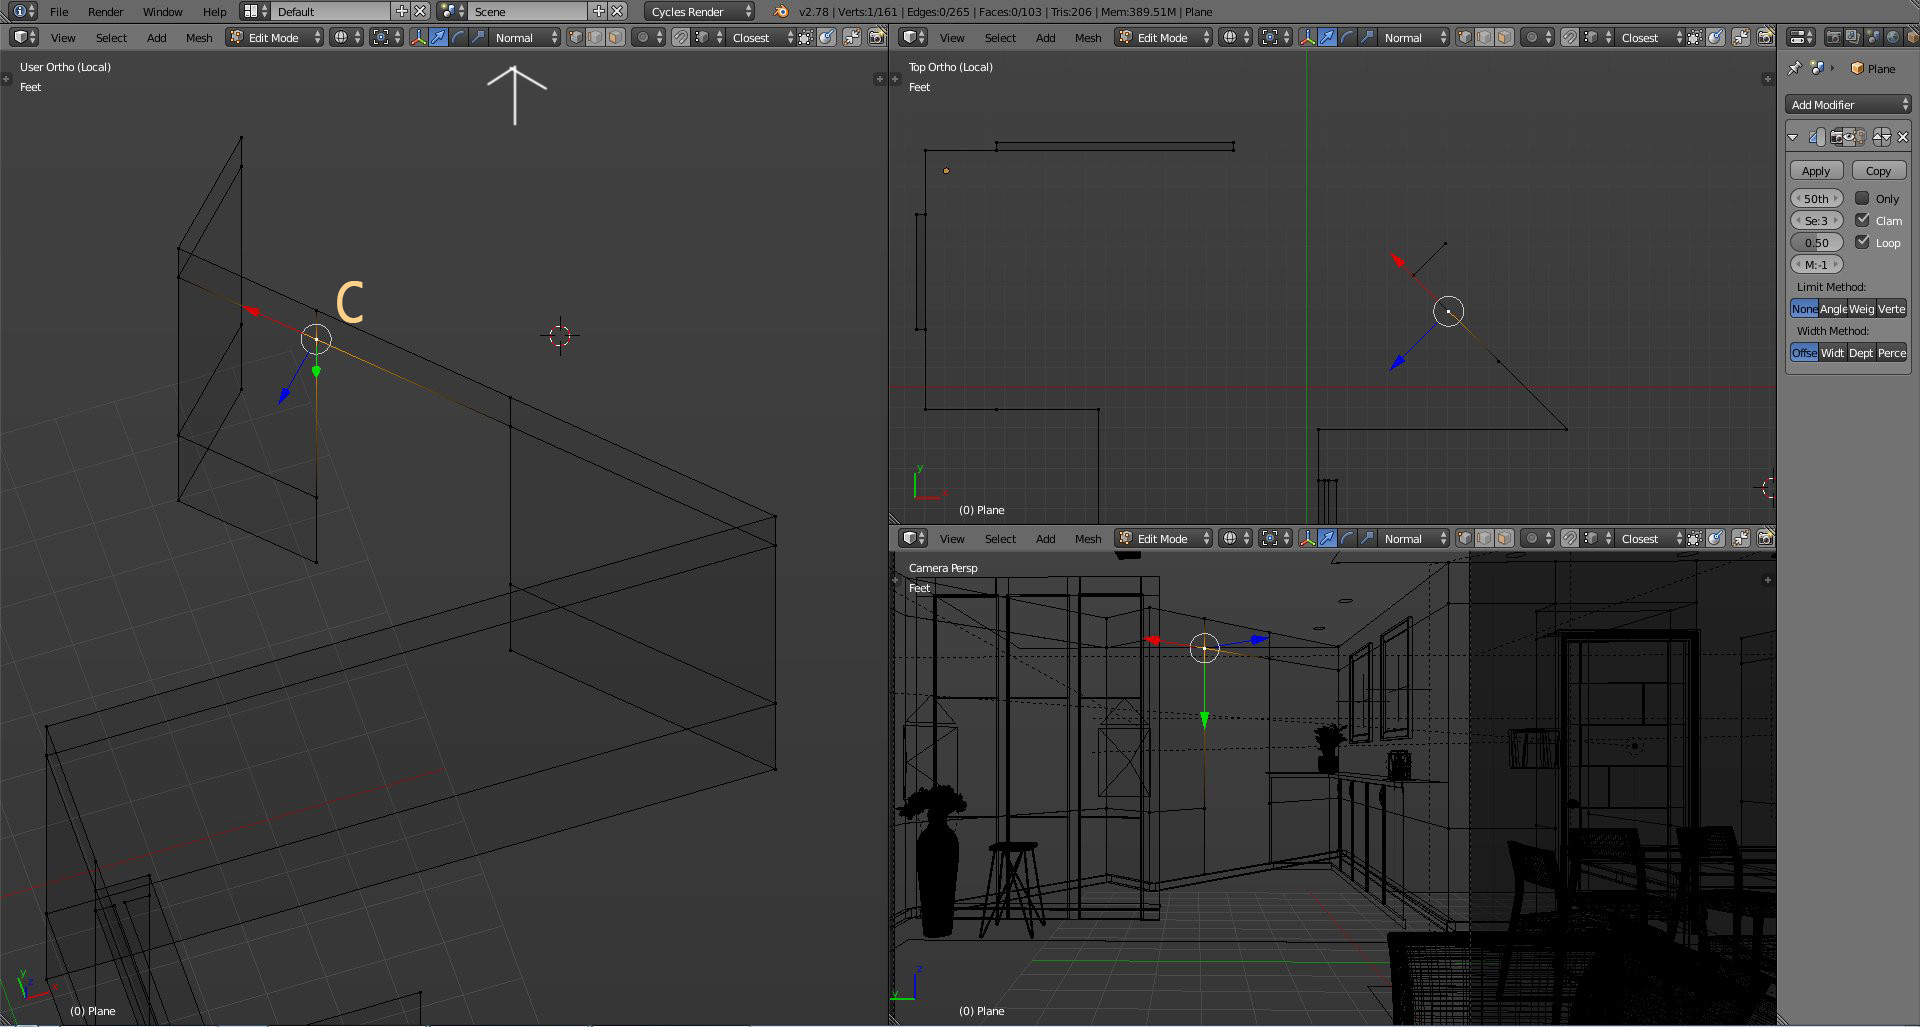
Task: Select rotate manipulator in camera viewport
Action: point(1347,538)
